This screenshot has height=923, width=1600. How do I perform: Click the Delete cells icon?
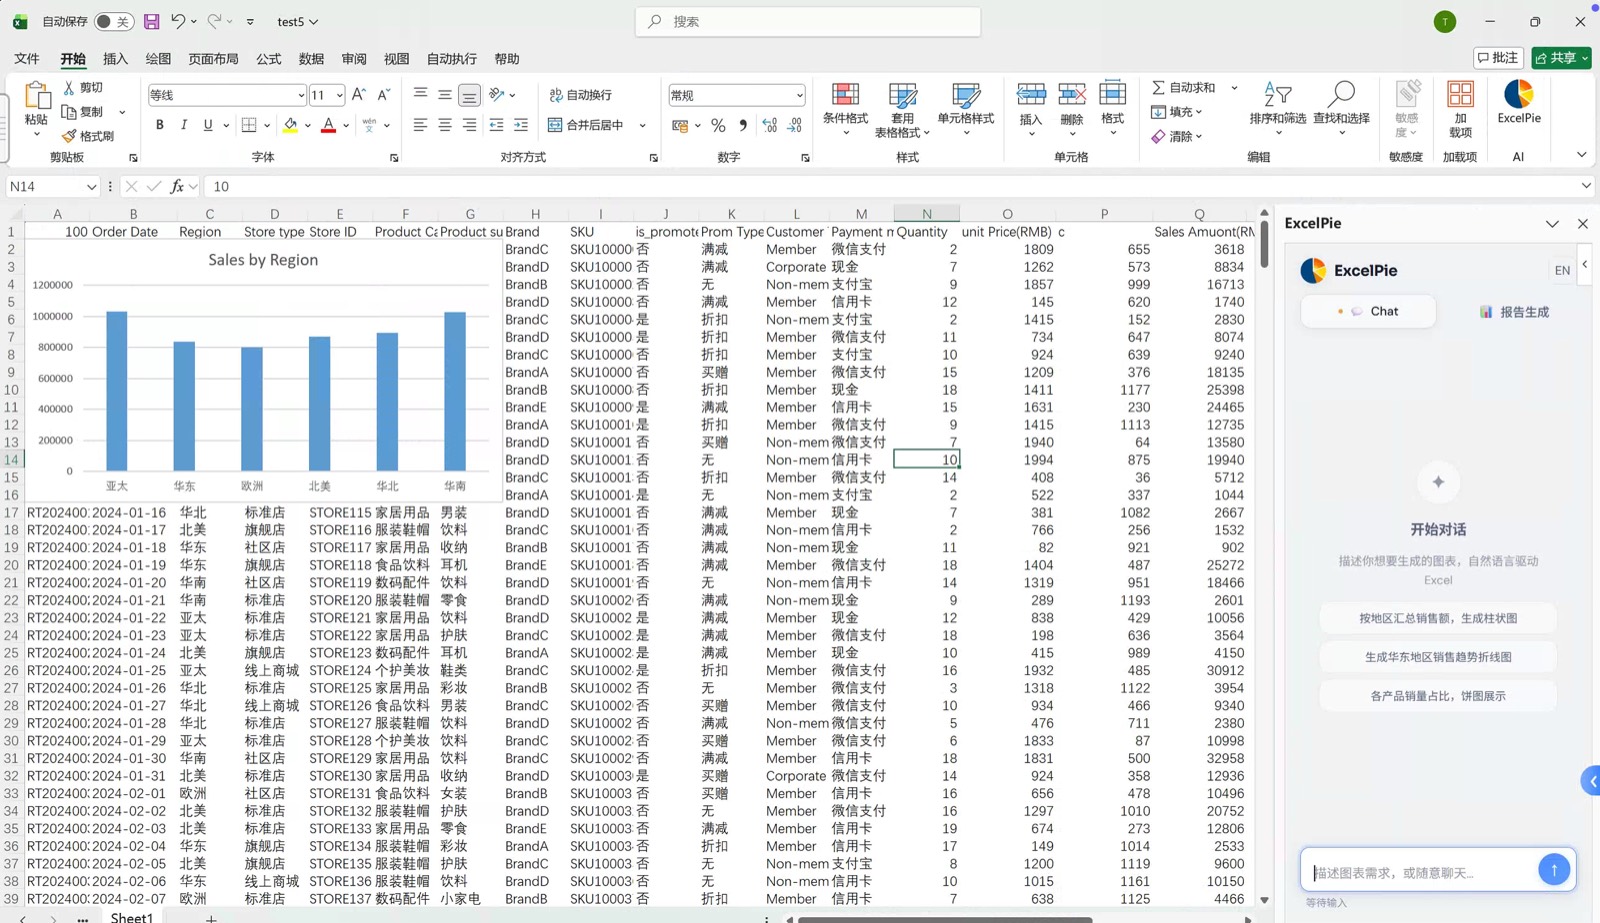click(1072, 95)
